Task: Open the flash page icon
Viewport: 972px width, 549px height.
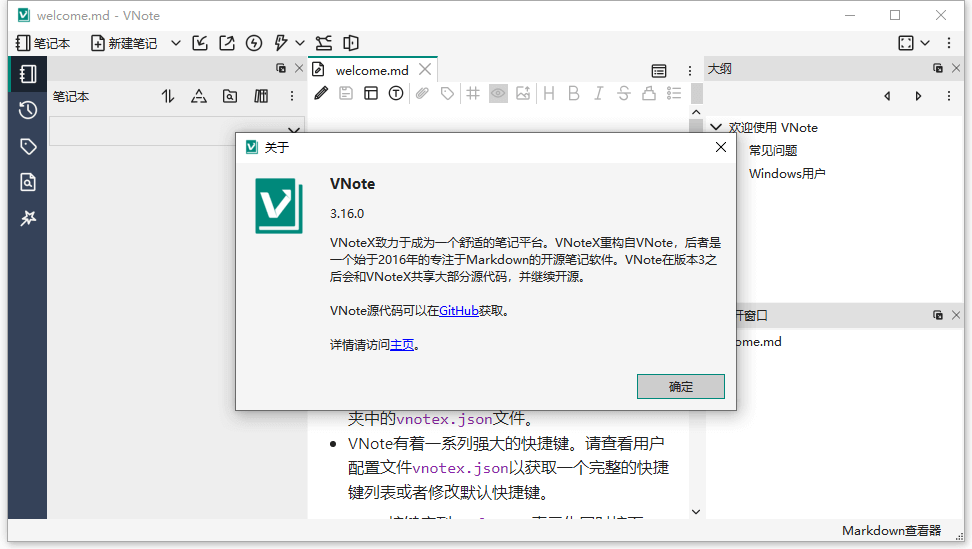Action: [254, 43]
